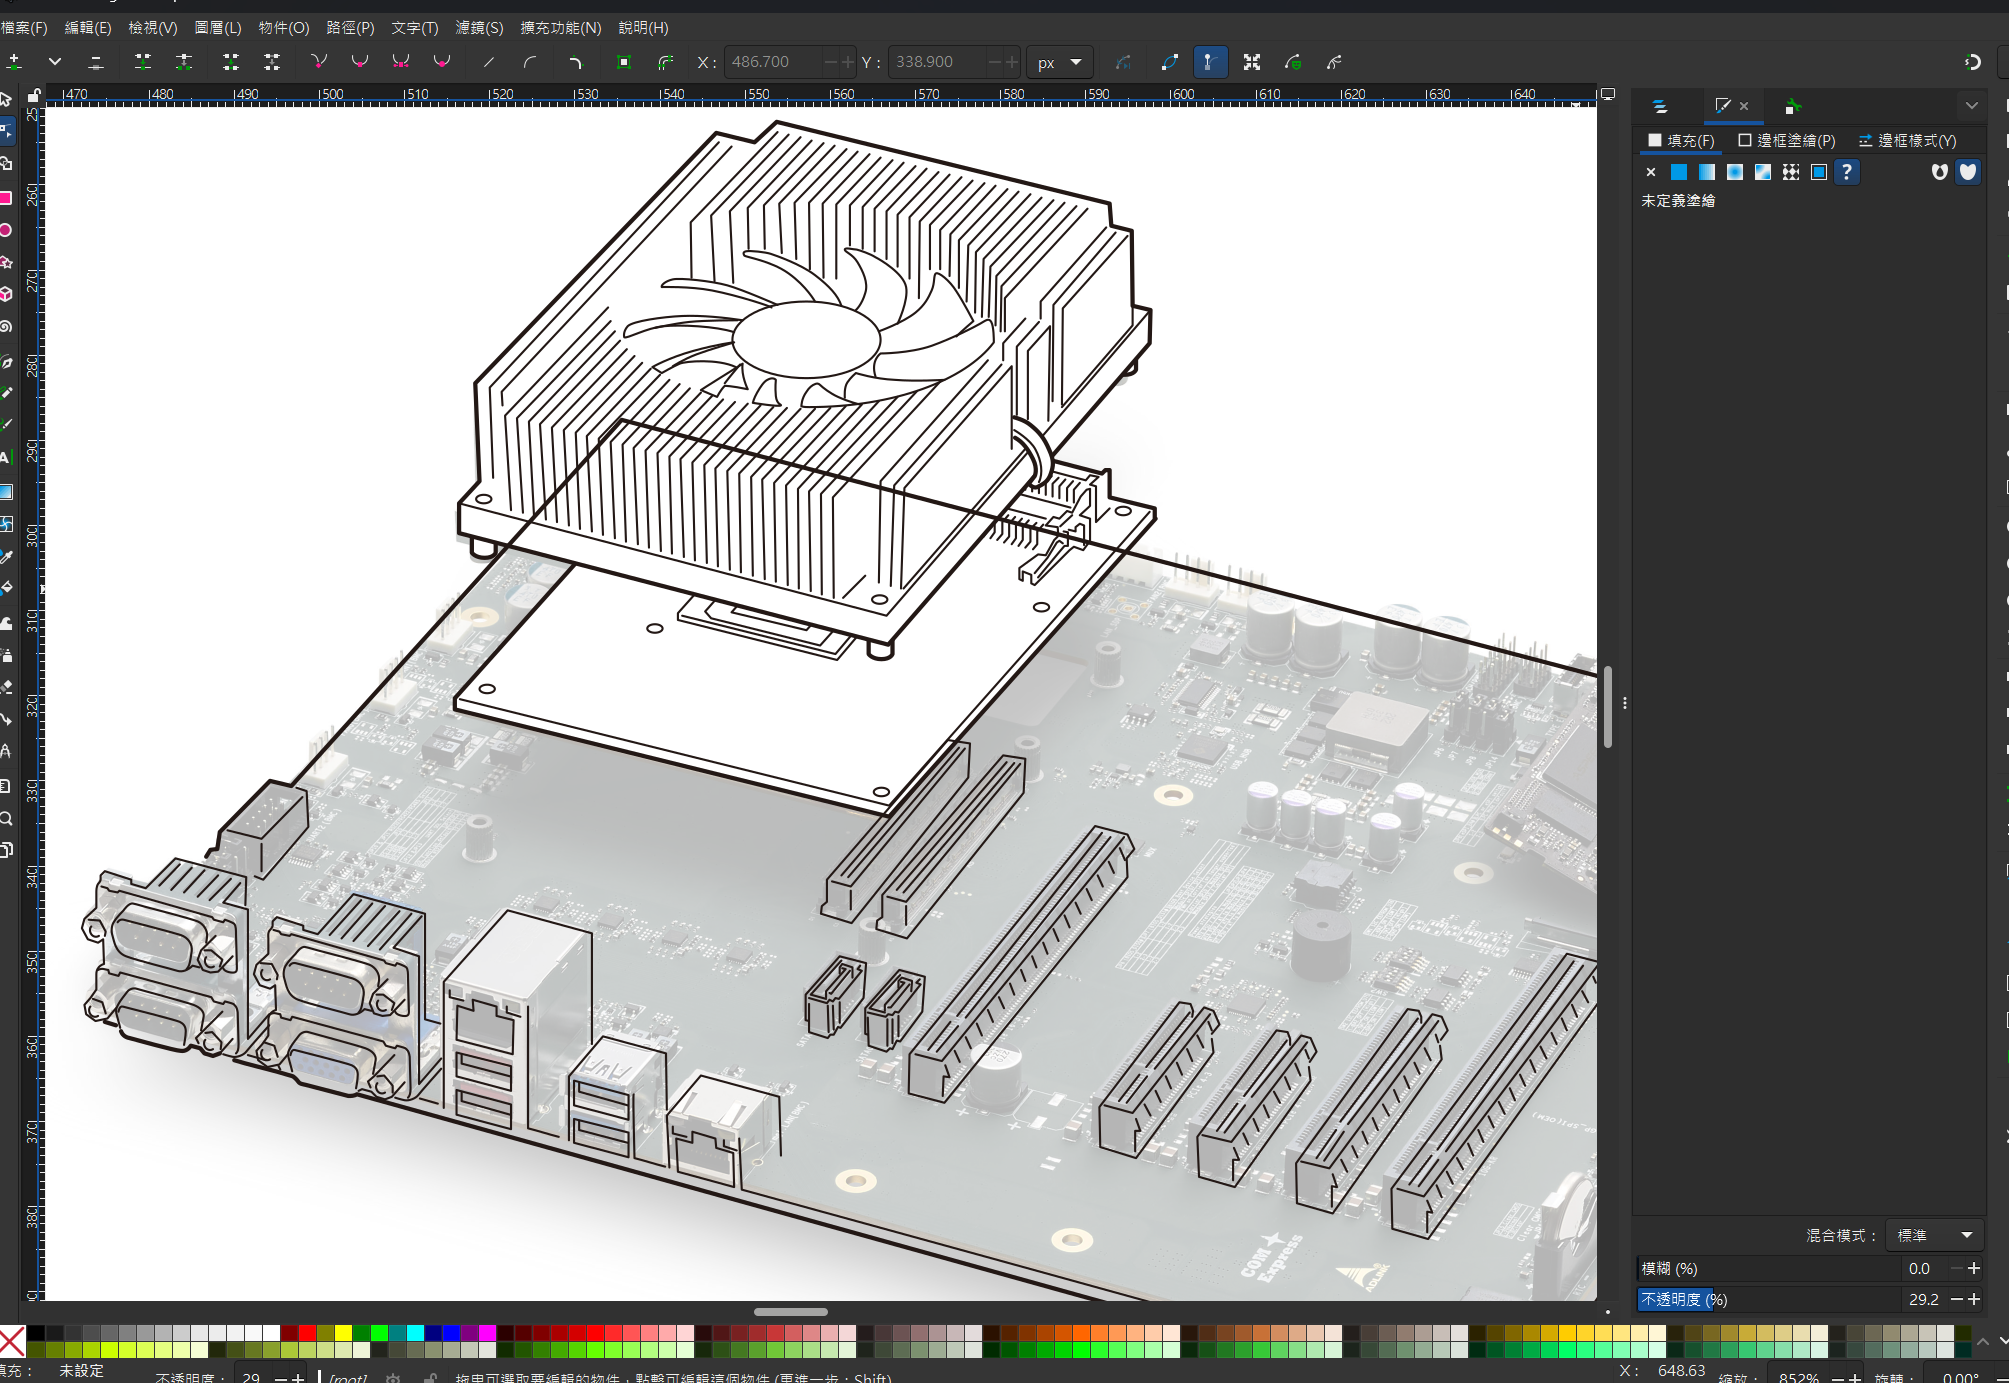Switch to the 邊框樣式(Y) tab

1907,141
